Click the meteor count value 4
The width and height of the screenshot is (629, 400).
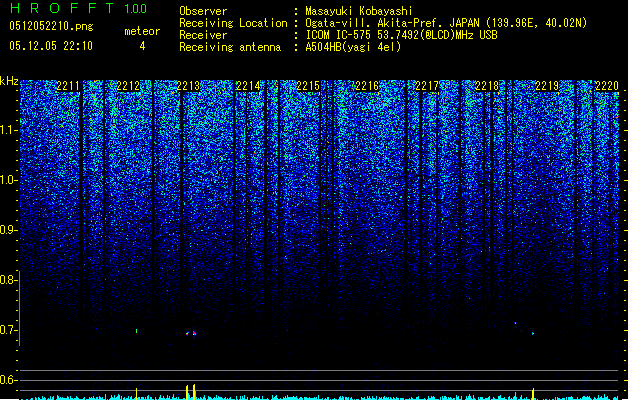pos(142,46)
